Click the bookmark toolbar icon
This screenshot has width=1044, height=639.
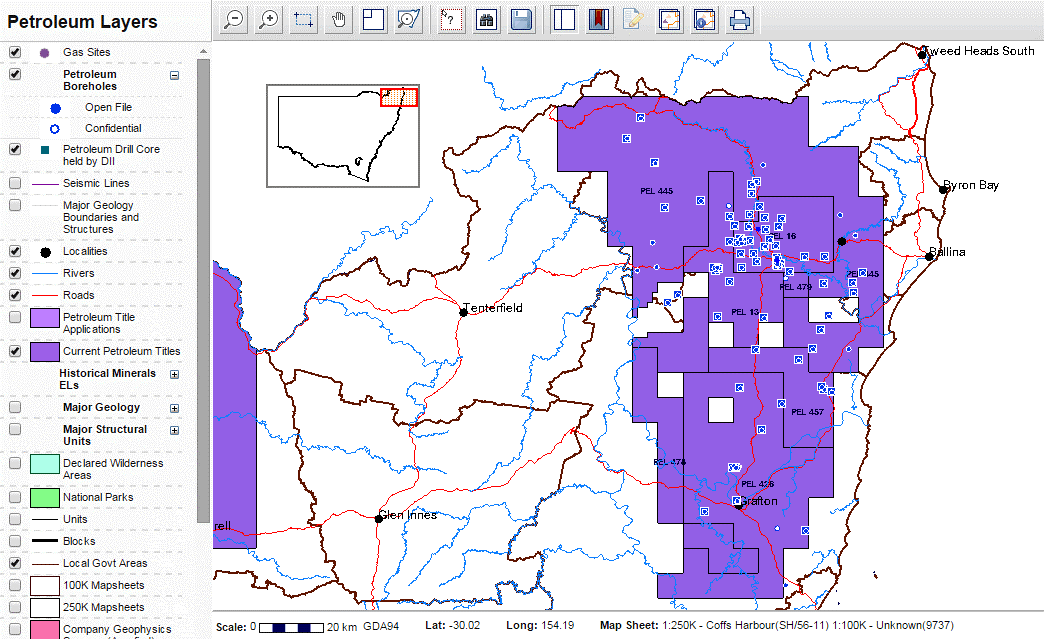[599, 19]
